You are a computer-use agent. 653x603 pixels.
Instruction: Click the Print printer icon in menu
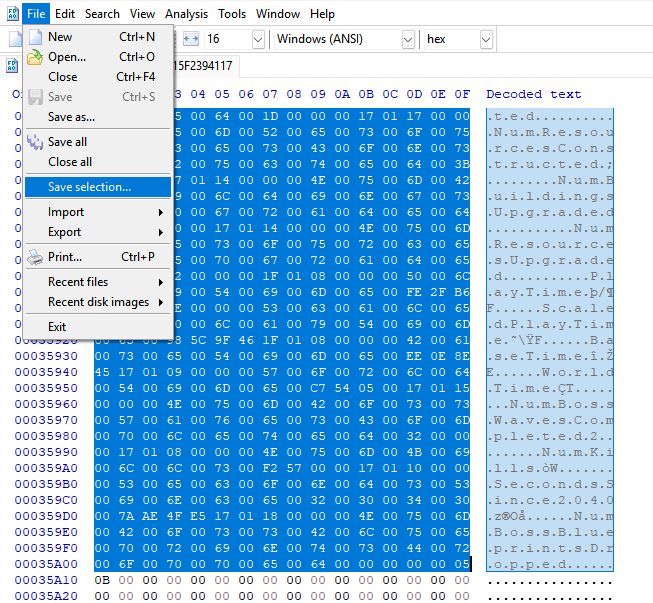coord(34,257)
